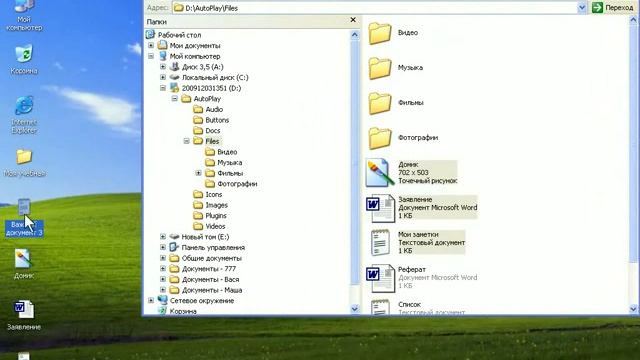Open the Музыка folder icon in file list
The height and width of the screenshot is (360, 640).
[380, 68]
